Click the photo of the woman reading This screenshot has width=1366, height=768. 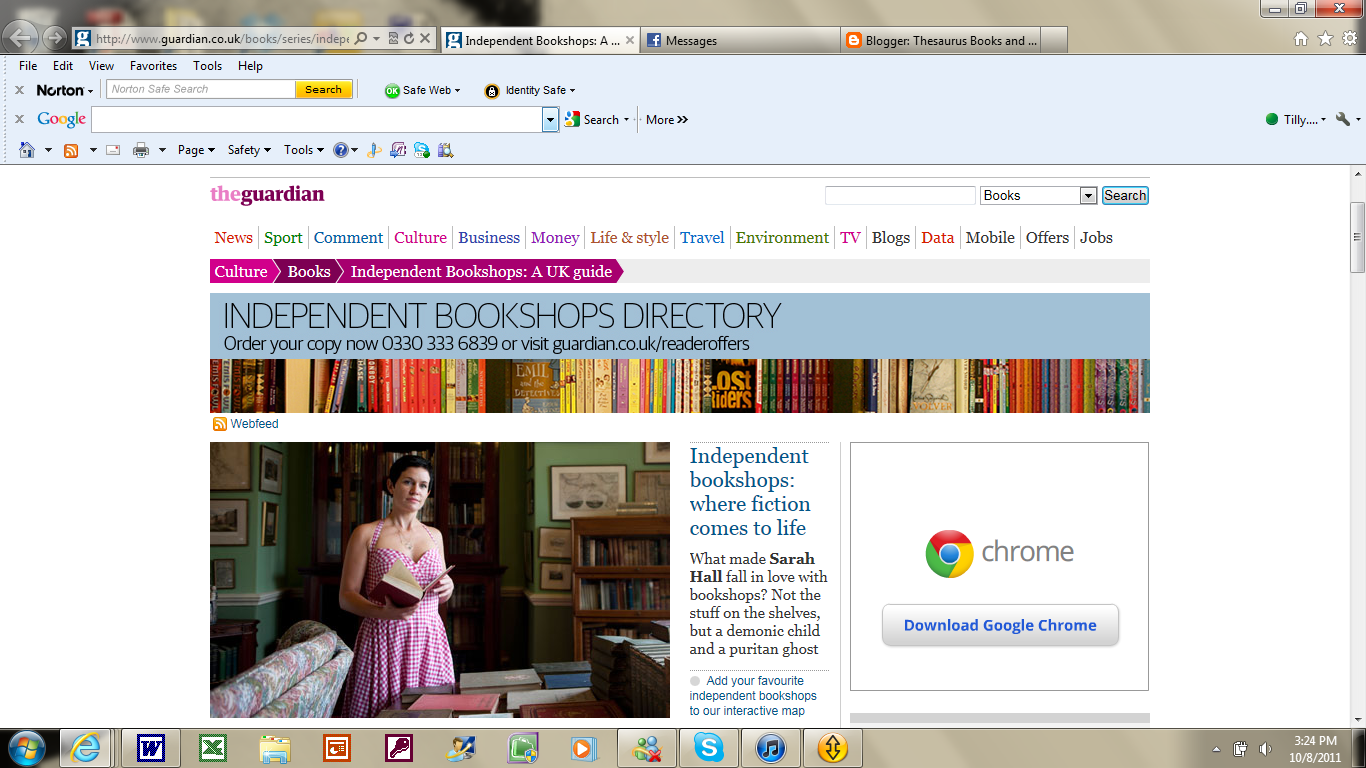pyautogui.click(x=440, y=580)
